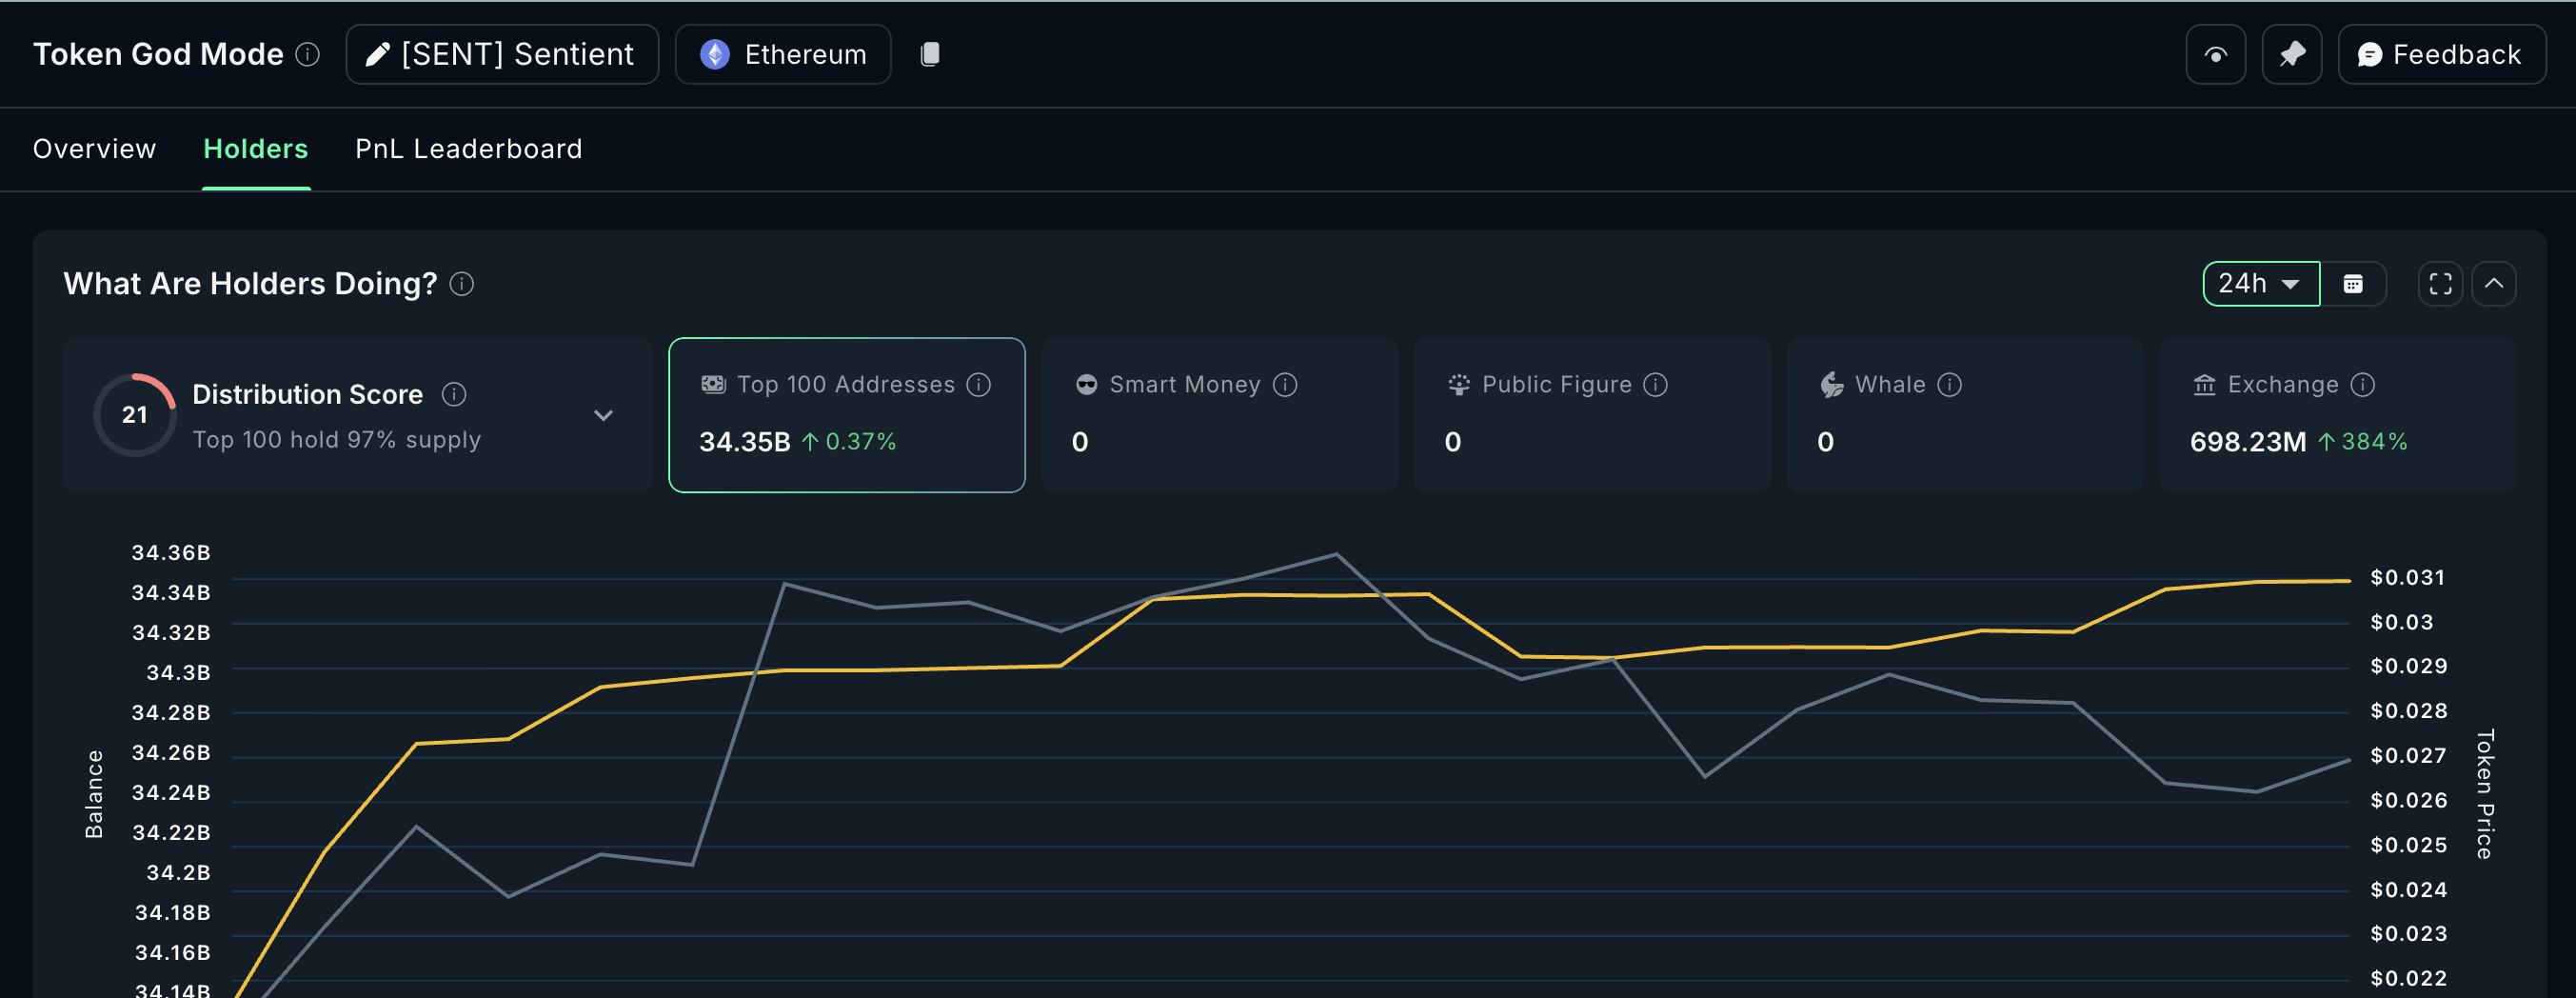Click the Feedback button

pyautogui.click(x=2441, y=54)
